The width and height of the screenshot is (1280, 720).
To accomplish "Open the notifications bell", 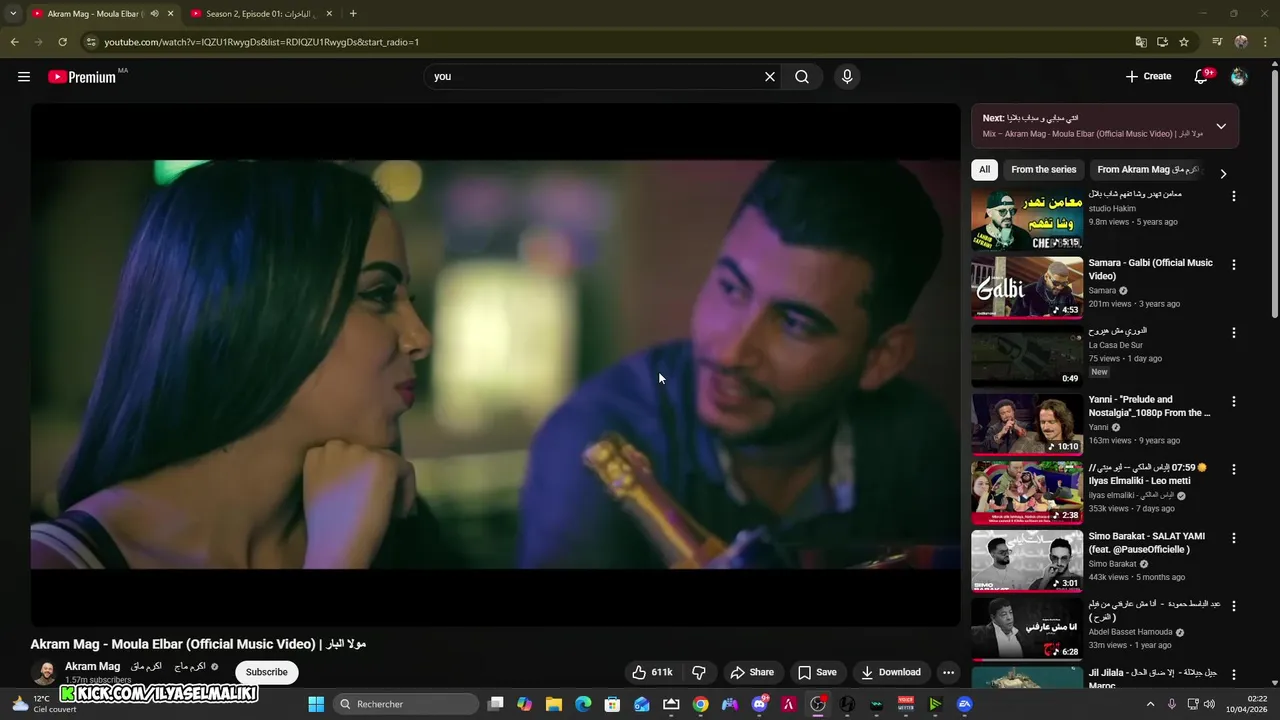I will tap(1202, 77).
